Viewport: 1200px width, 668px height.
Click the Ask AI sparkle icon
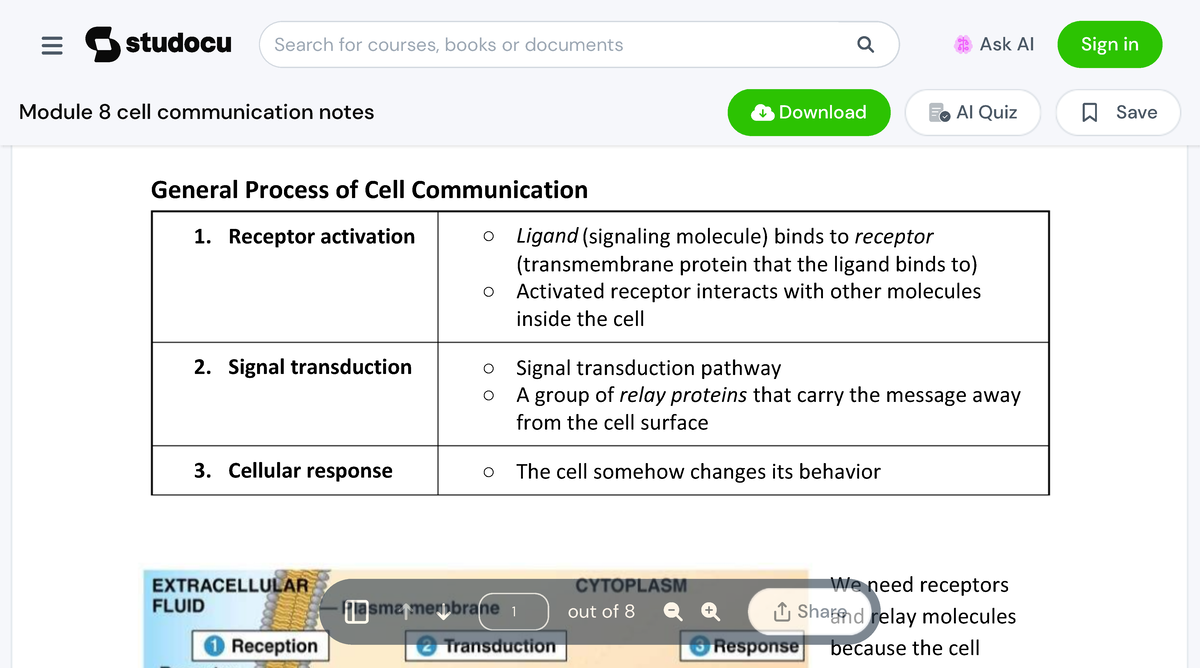(x=962, y=44)
